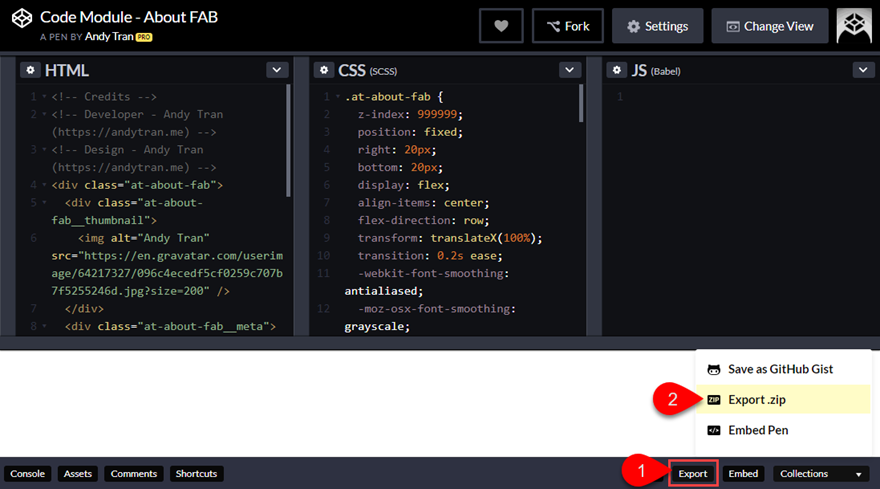Click the Change View button
880x489 pixels.
click(x=769, y=26)
